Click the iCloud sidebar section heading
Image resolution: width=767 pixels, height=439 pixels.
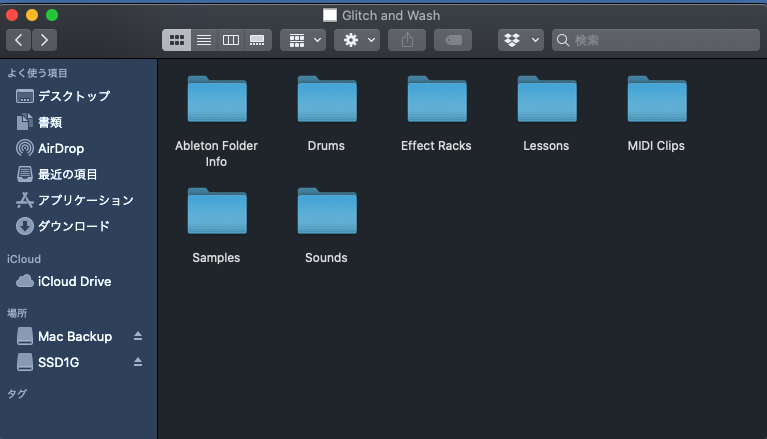(24, 259)
